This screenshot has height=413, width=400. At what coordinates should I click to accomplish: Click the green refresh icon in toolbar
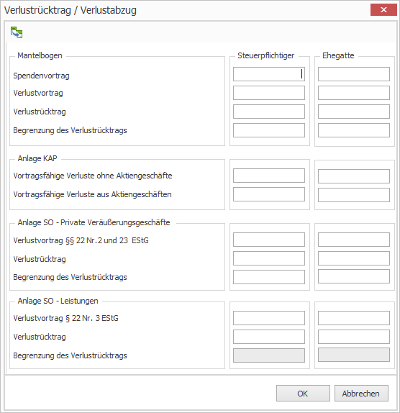16,32
